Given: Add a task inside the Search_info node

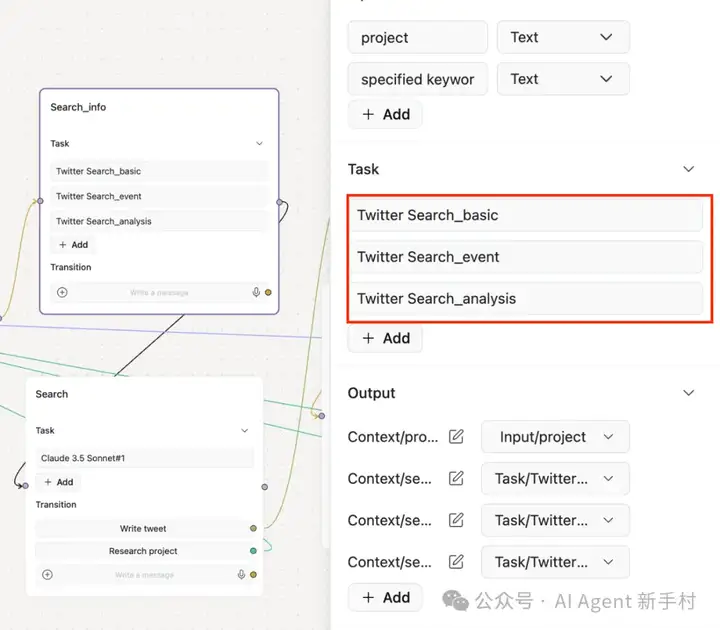Looking at the screenshot, I should coord(73,244).
